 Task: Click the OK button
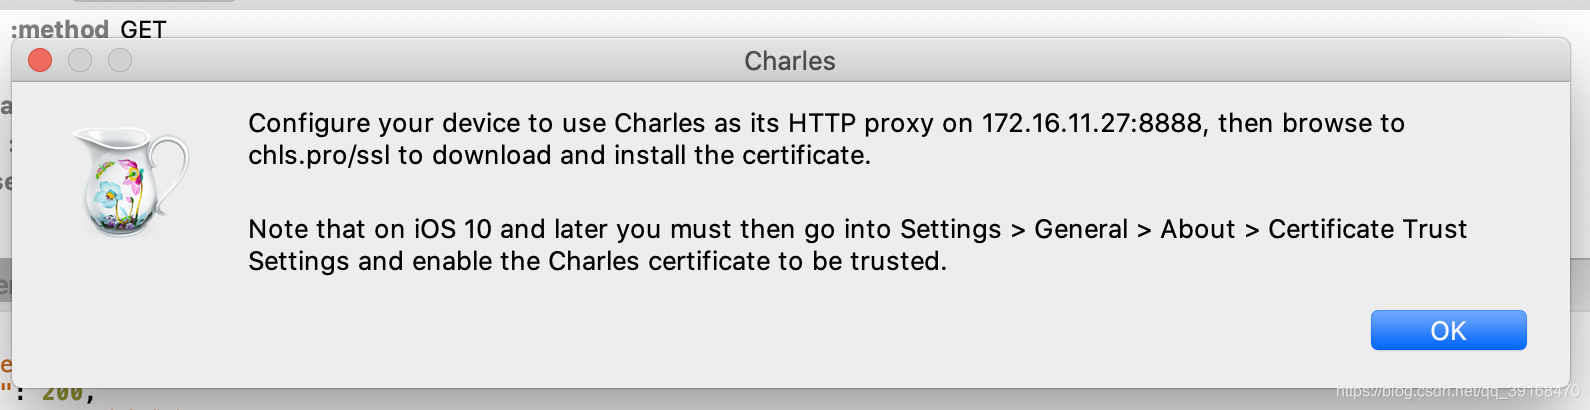1448,331
